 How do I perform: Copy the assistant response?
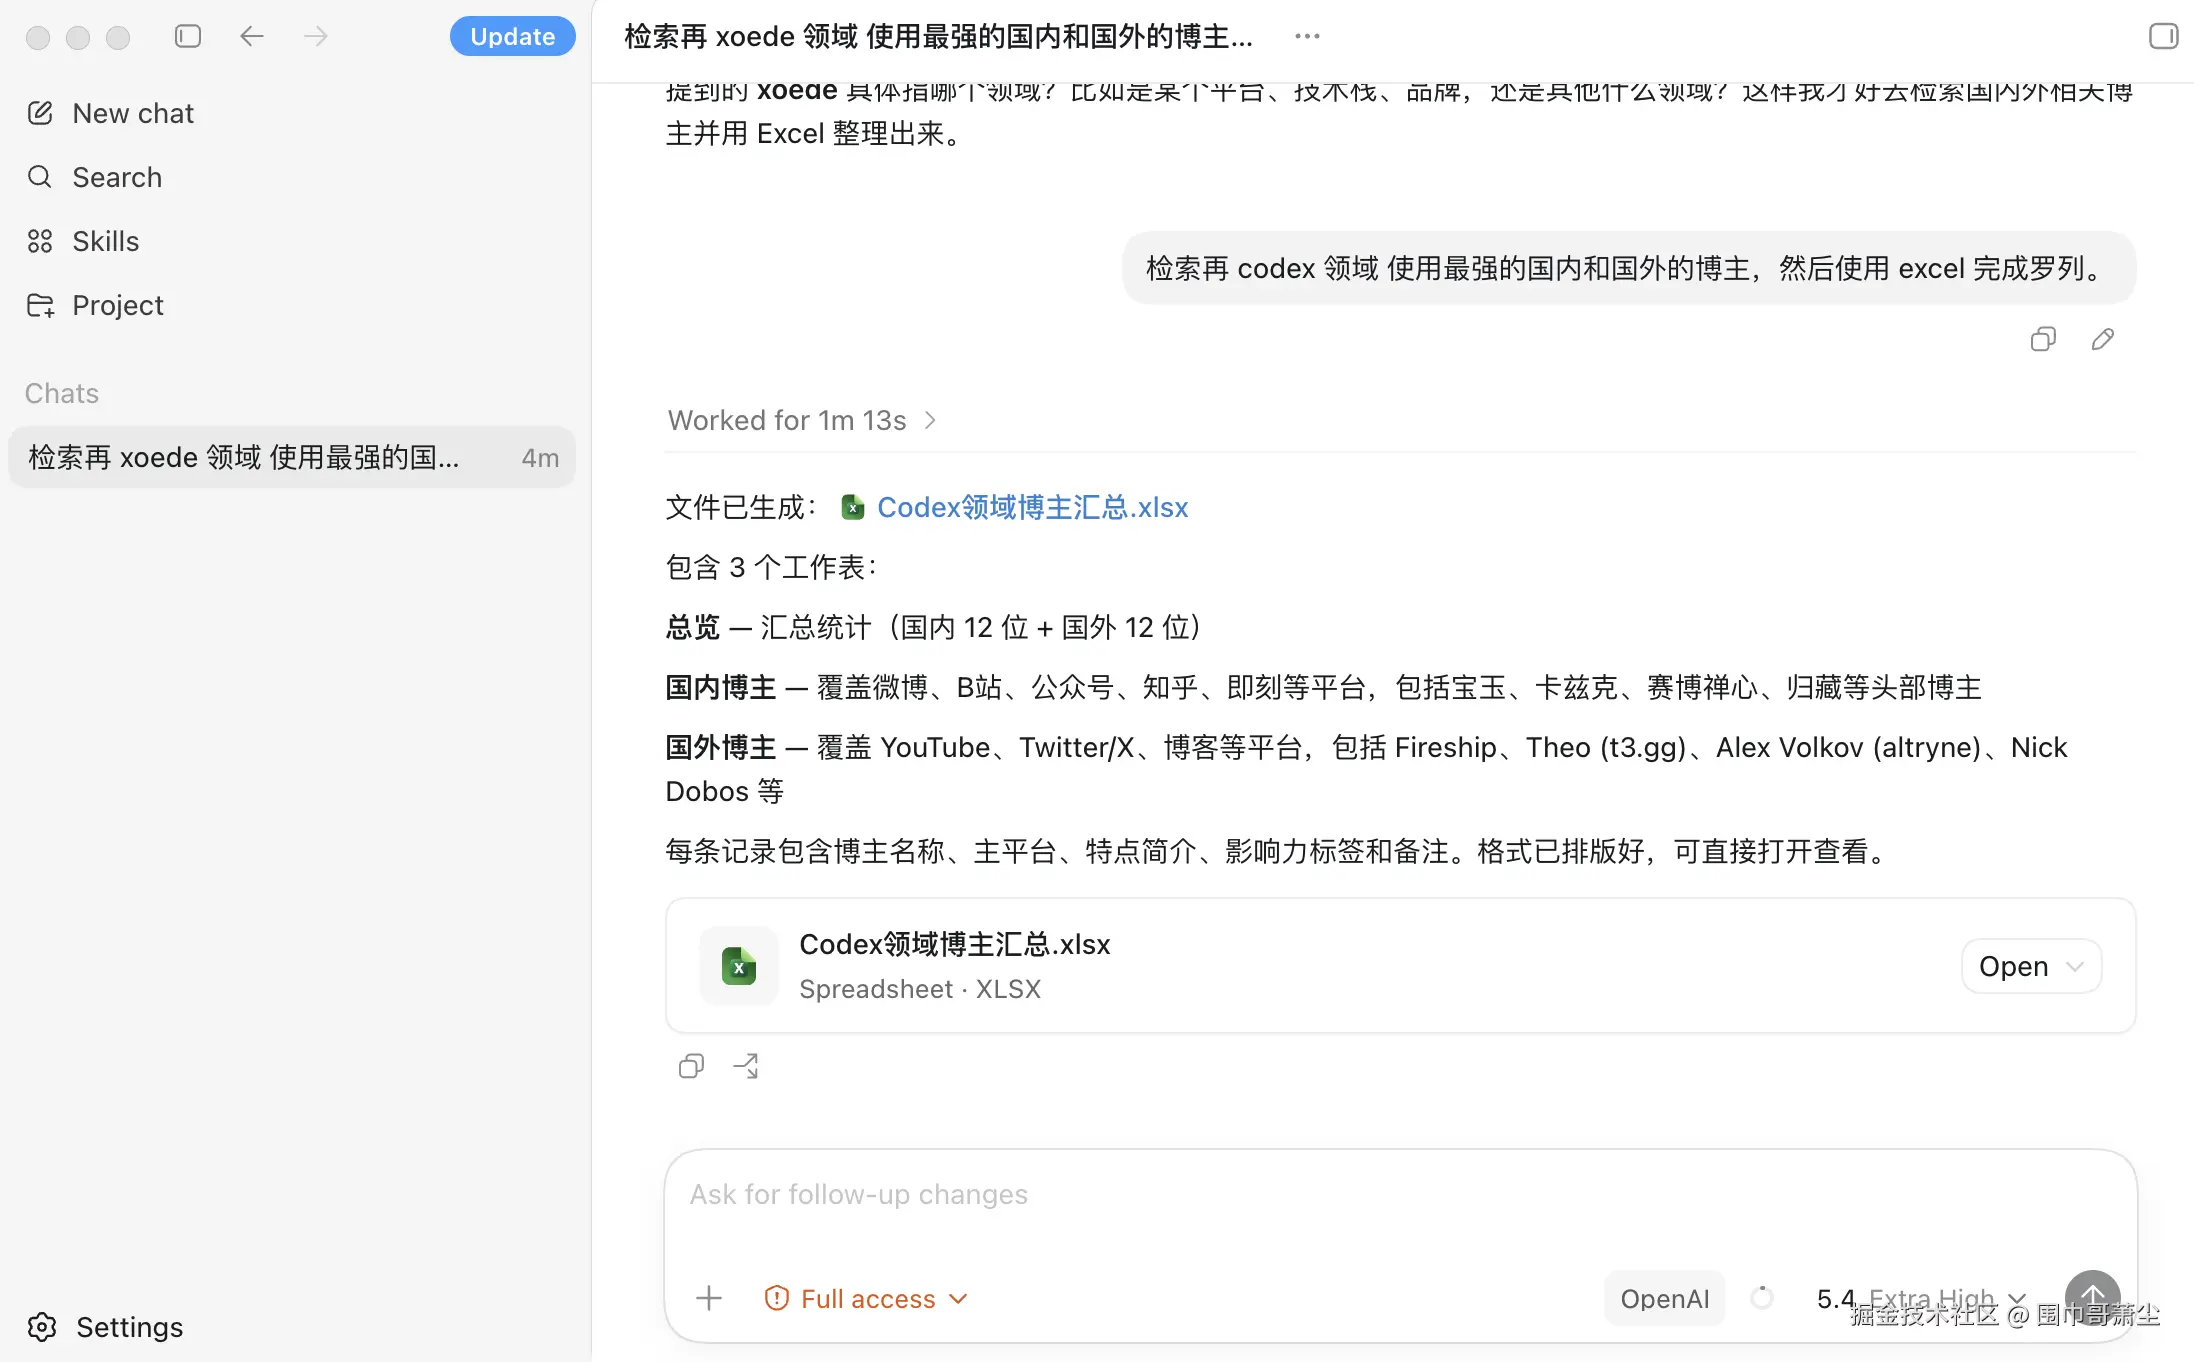[691, 1066]
